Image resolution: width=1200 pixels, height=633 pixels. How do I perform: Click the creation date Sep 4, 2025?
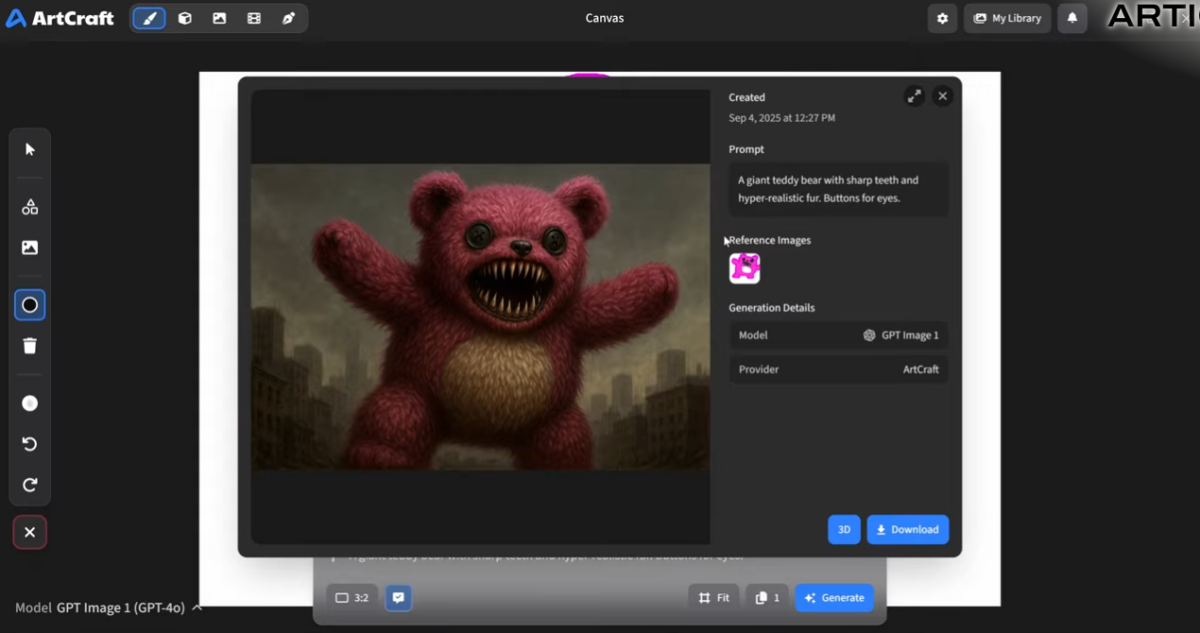[x=782, y=118]
